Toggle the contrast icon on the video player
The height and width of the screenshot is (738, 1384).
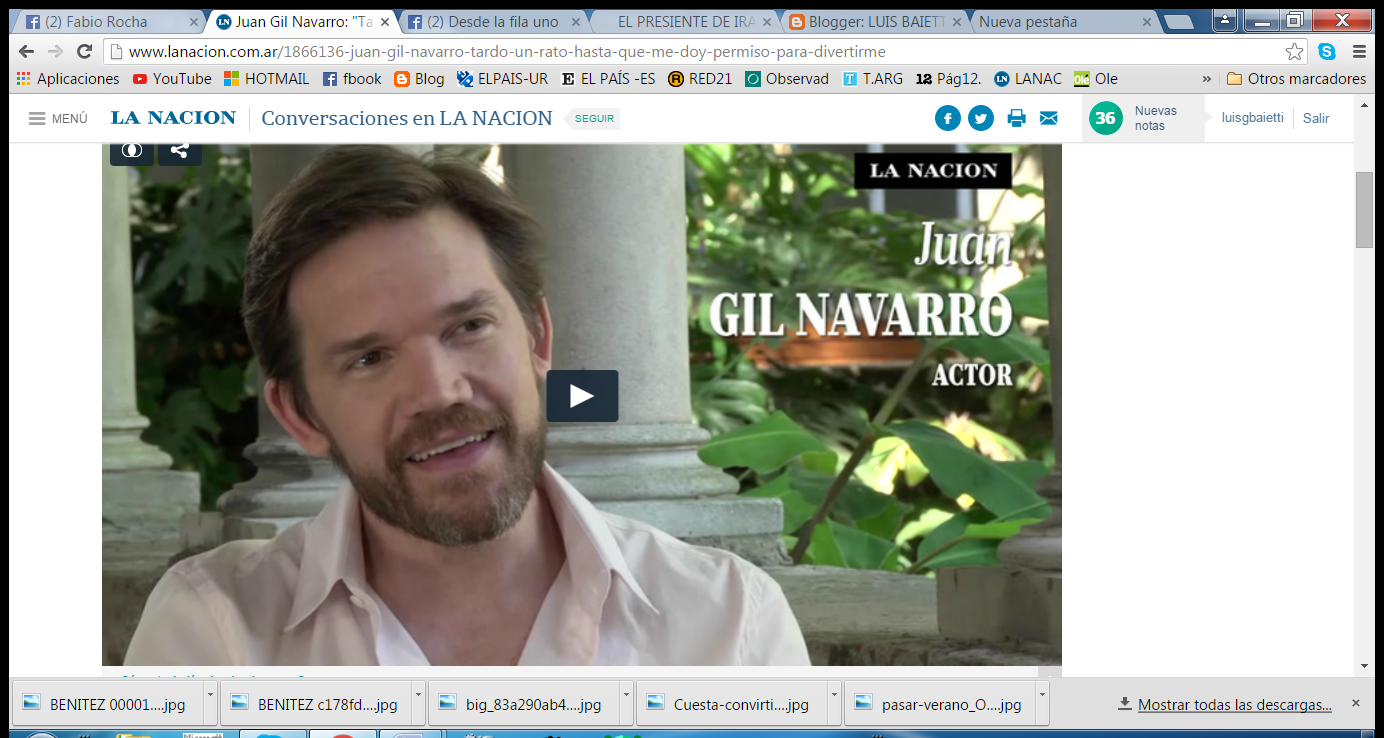click(x=131, y=151)
